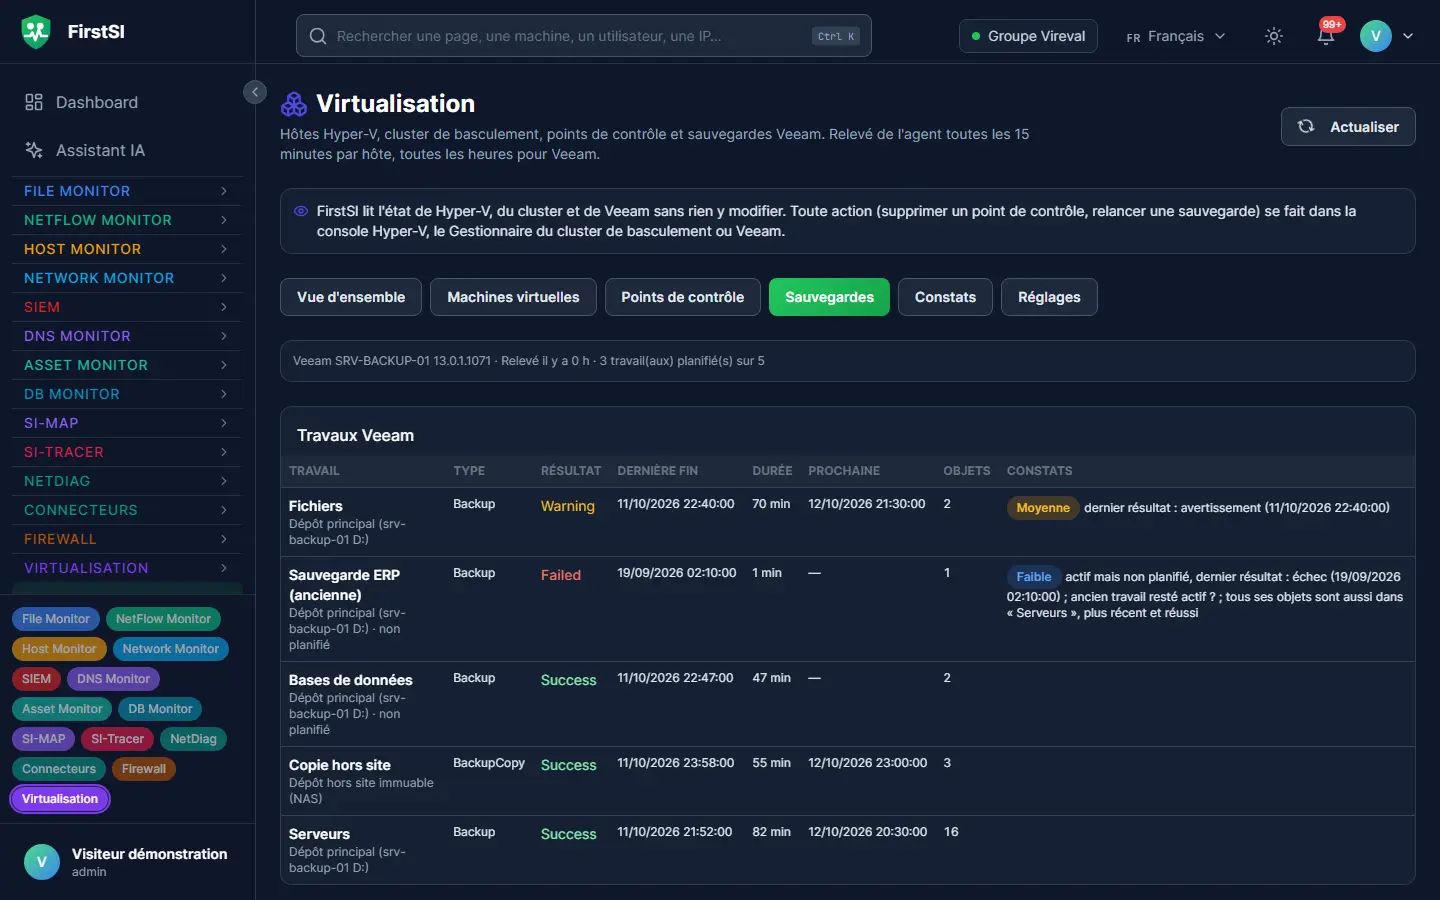The image size is (1440, 900).
Task: Open the Français language dropdown
Action: [1176, 36]
